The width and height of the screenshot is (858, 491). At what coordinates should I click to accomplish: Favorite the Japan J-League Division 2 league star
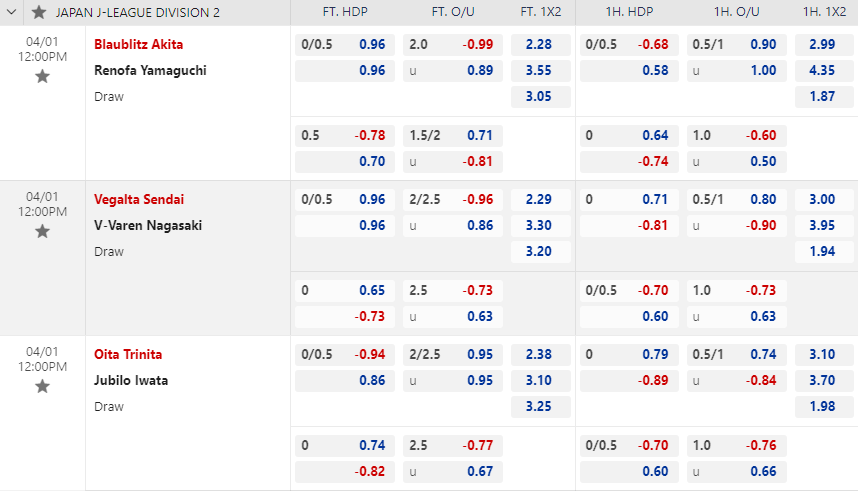point(39,12)
